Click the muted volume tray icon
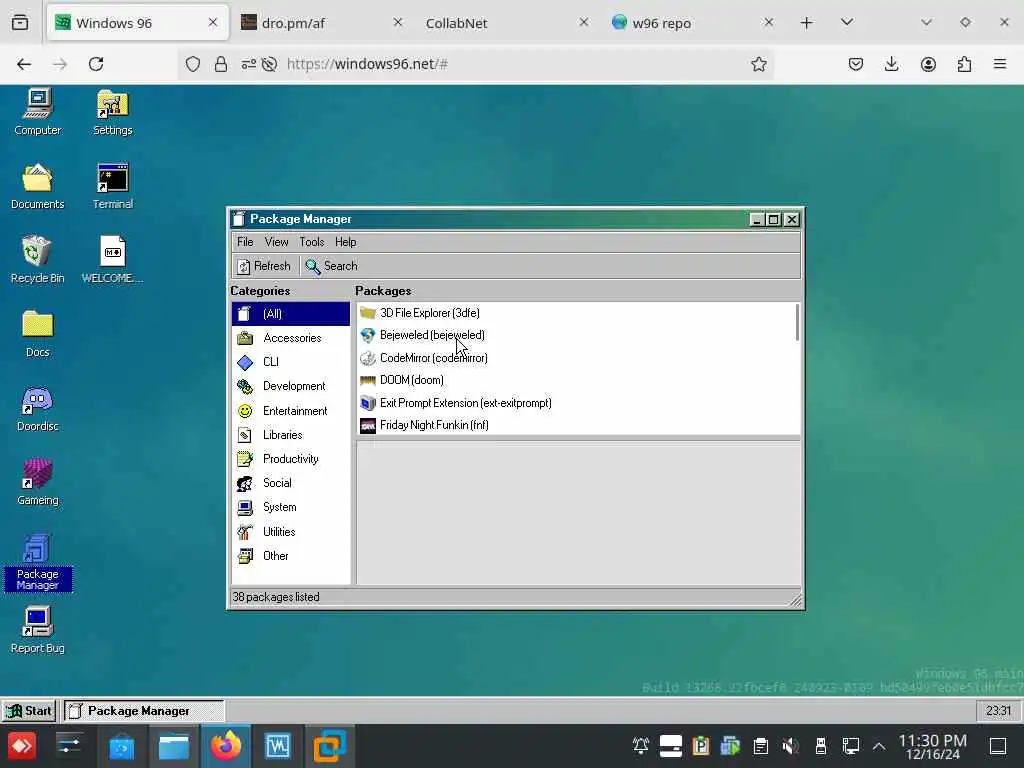The height and width of the screenshot is (768, 1024). (x=790, y=746)
